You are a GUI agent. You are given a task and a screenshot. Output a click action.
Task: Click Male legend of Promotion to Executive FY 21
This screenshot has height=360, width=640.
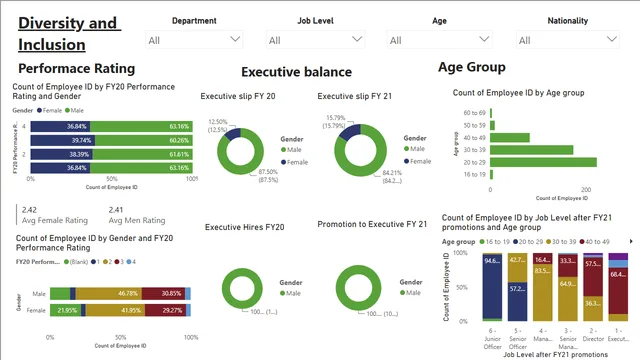tap(410, 293)
